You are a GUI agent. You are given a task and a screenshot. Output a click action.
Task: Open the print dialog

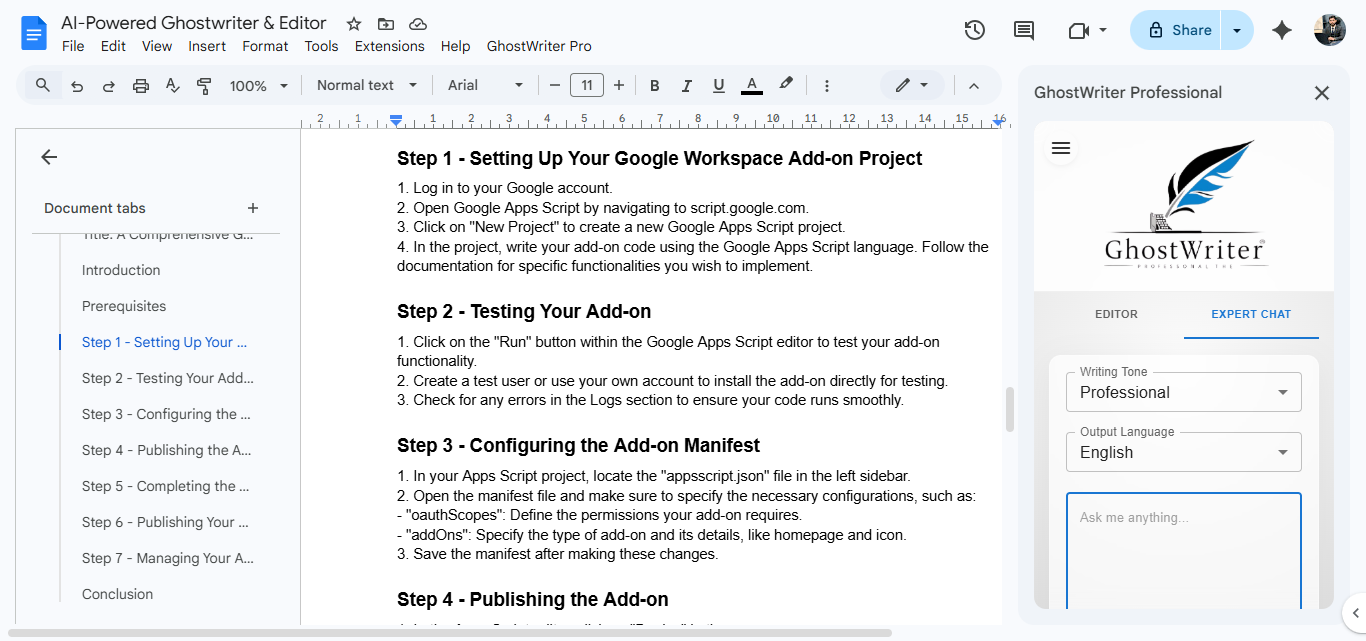[x=140, y=85]
